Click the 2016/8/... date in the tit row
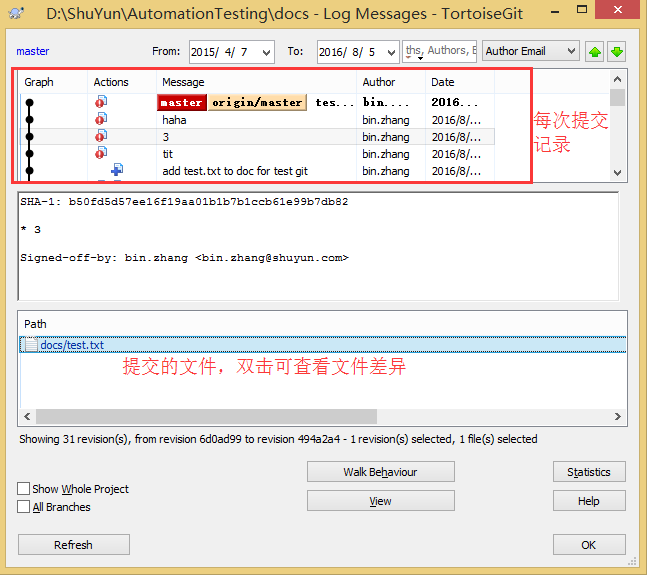 (x=456, y=154)
